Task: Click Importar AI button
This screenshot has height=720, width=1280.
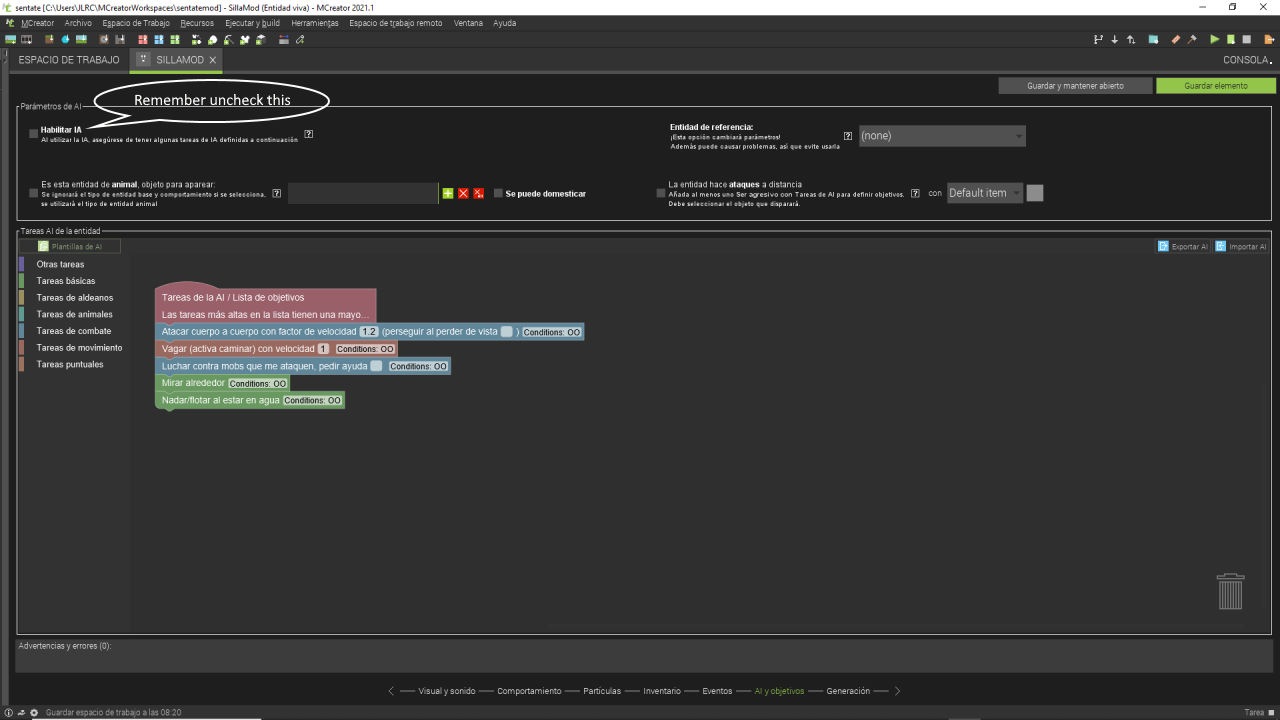Action: [x=1241, y=246]
